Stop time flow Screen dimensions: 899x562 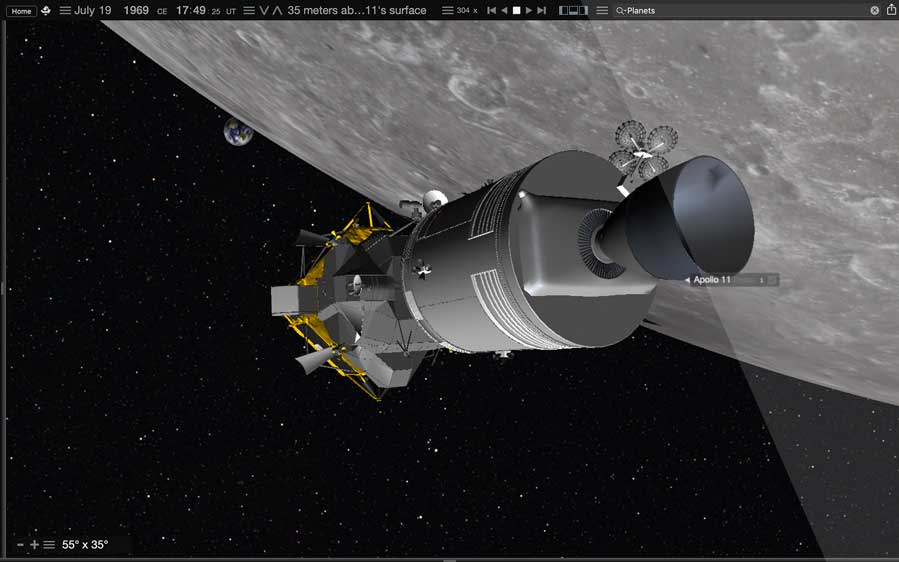click(x=516, y=10)
